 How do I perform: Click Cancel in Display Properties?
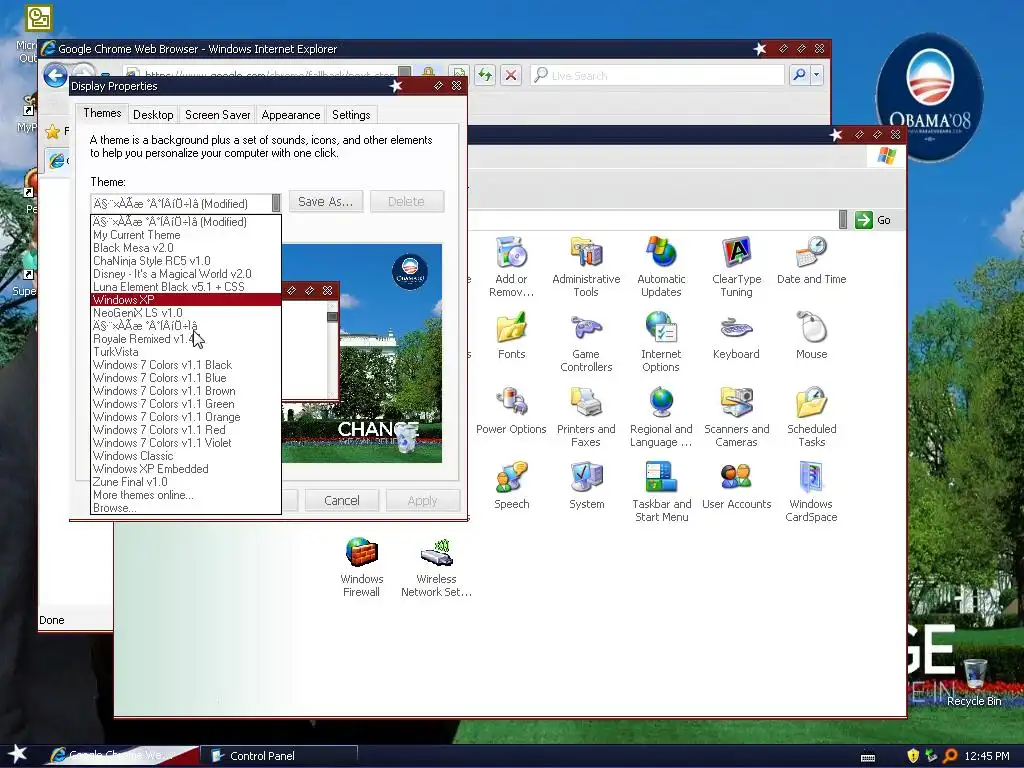[342, 501]
